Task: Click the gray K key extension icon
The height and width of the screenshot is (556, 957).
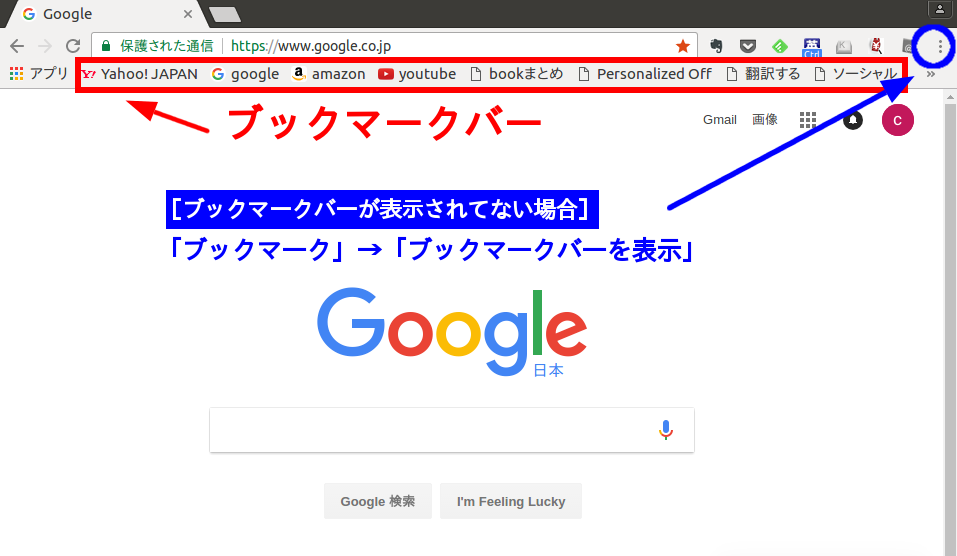Action: tap(843, 46)
